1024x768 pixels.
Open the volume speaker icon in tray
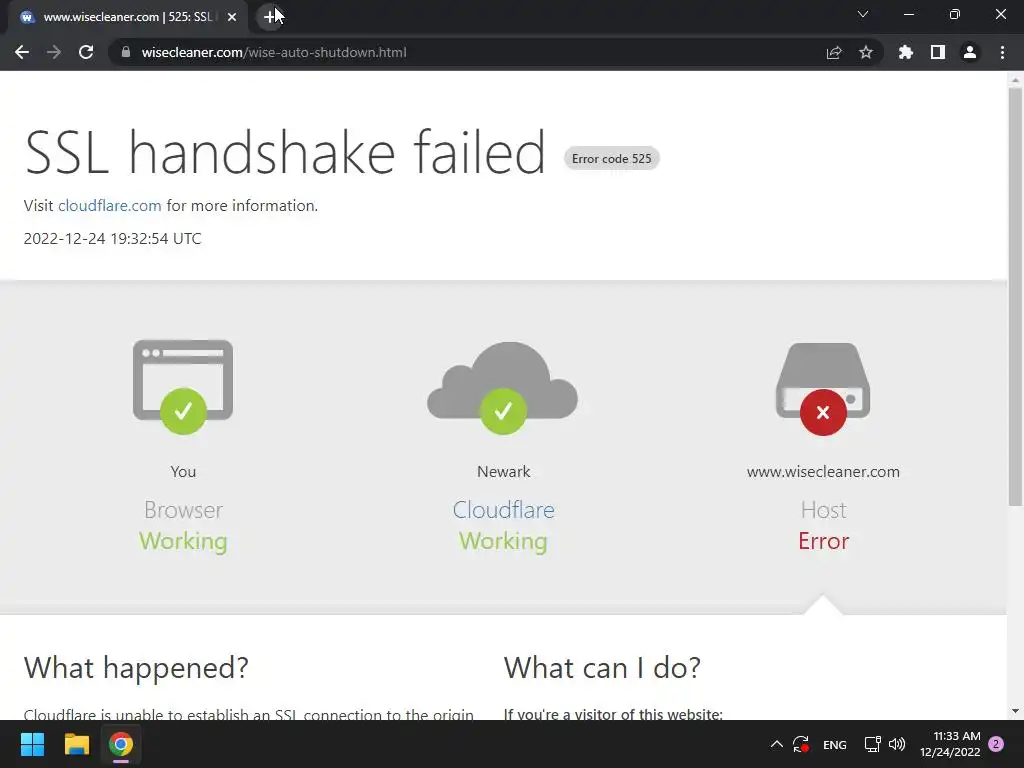[897, 744]
